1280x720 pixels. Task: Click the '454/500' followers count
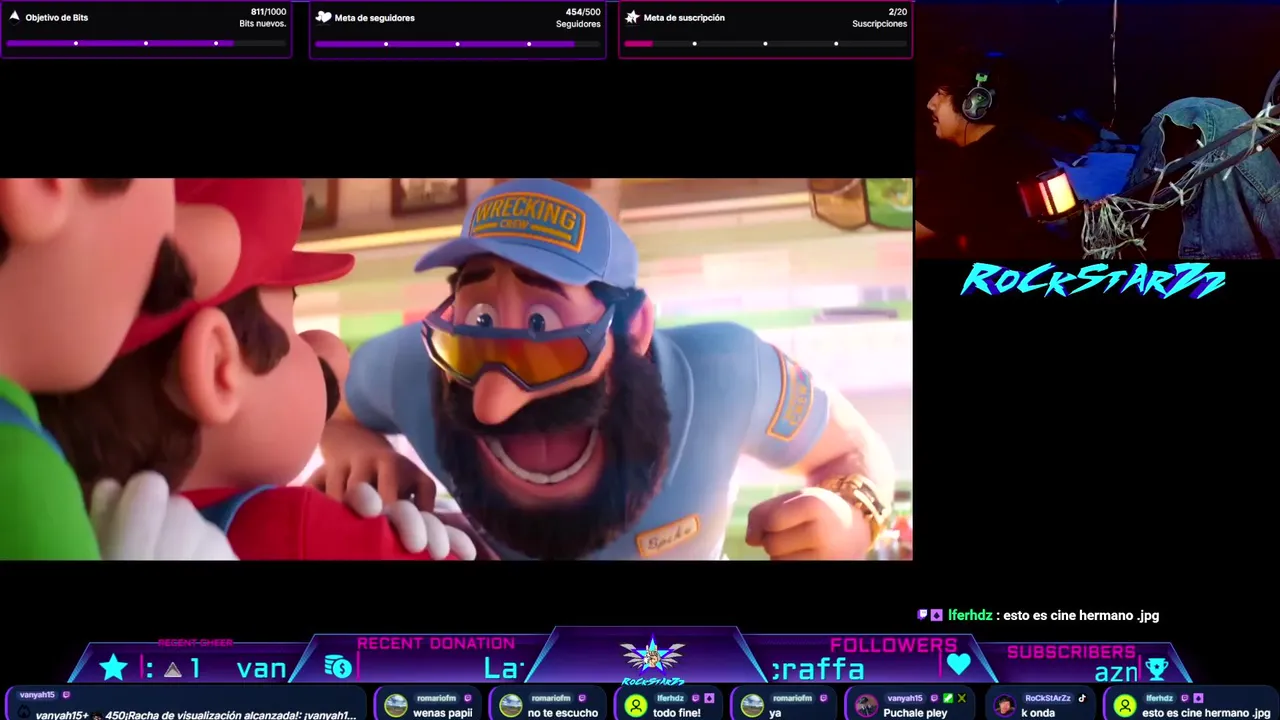tap(583, 12)
